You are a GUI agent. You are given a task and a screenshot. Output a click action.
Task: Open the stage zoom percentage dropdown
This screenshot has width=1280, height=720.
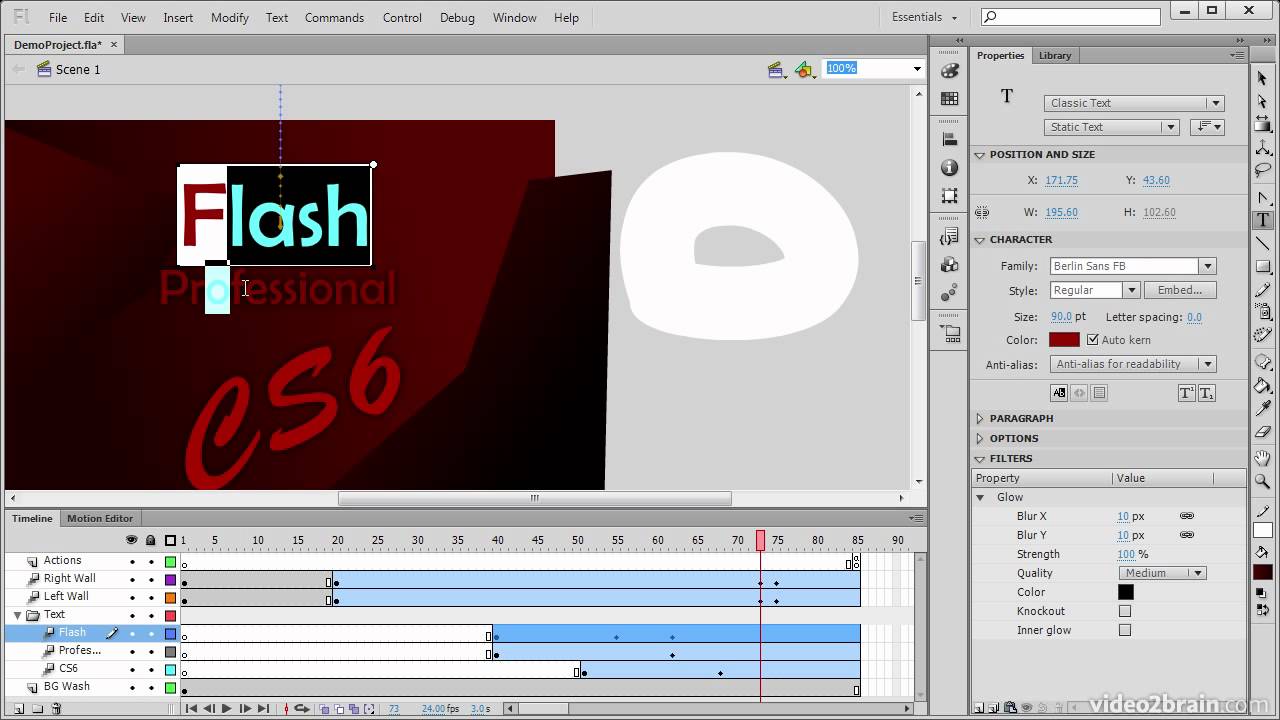[917, 68]
